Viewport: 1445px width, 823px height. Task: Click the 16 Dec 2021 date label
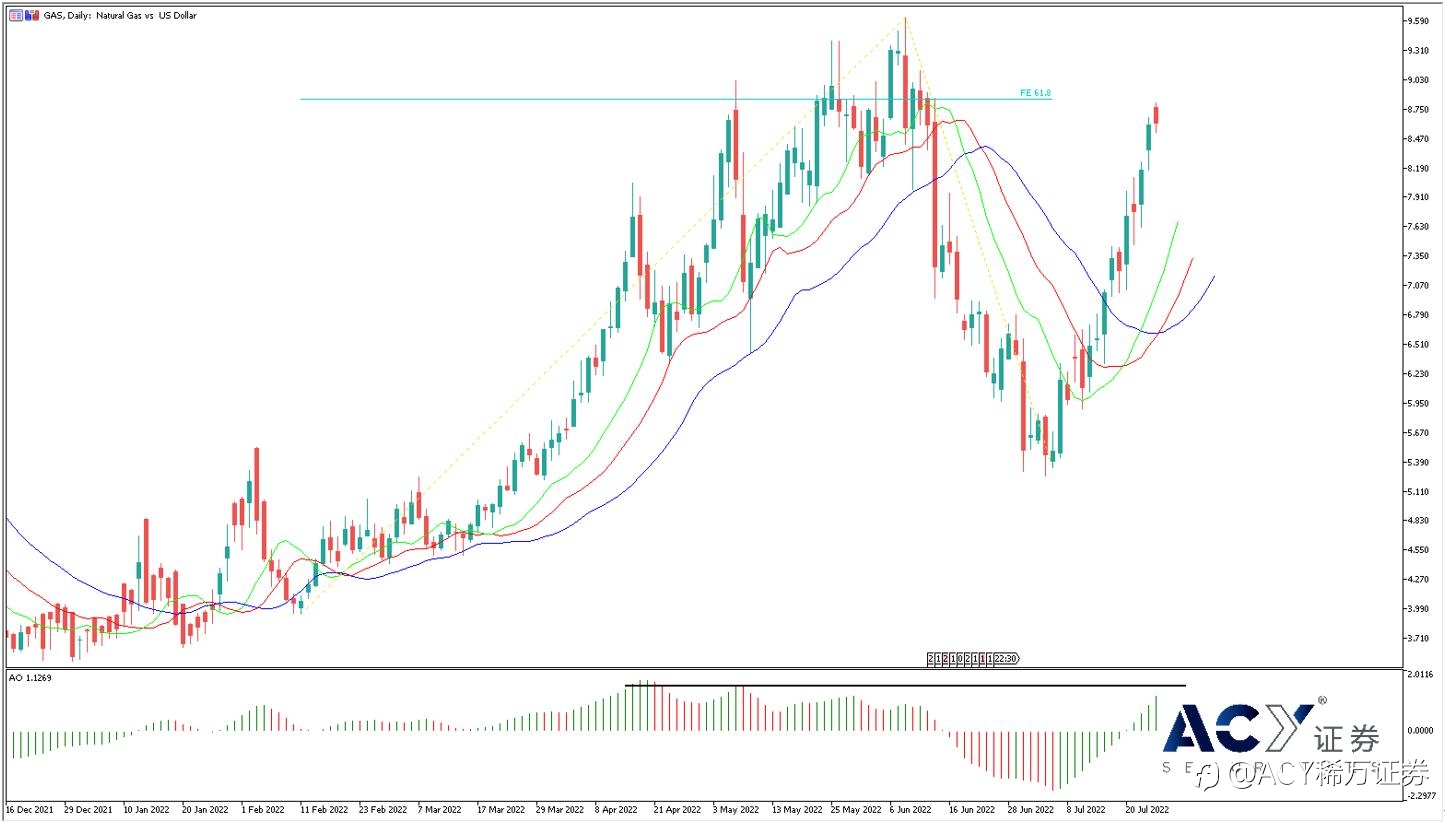32,808
